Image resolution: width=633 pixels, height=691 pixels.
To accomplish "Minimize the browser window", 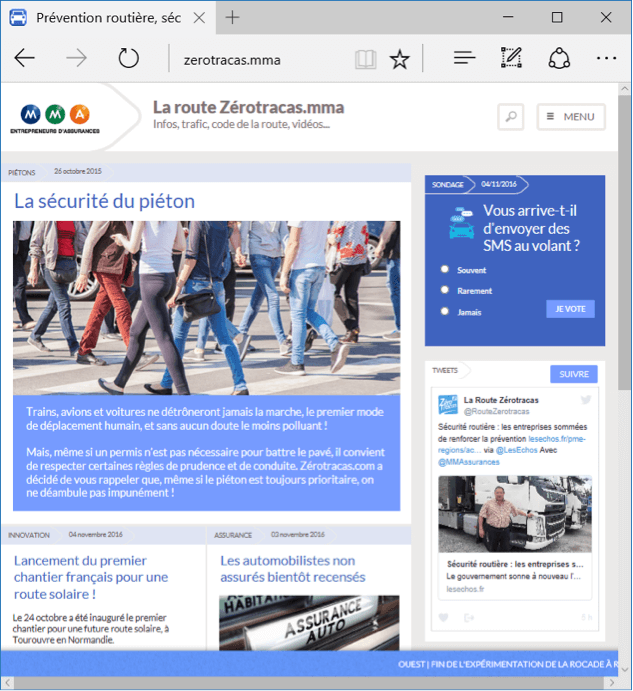I will 508,17.
